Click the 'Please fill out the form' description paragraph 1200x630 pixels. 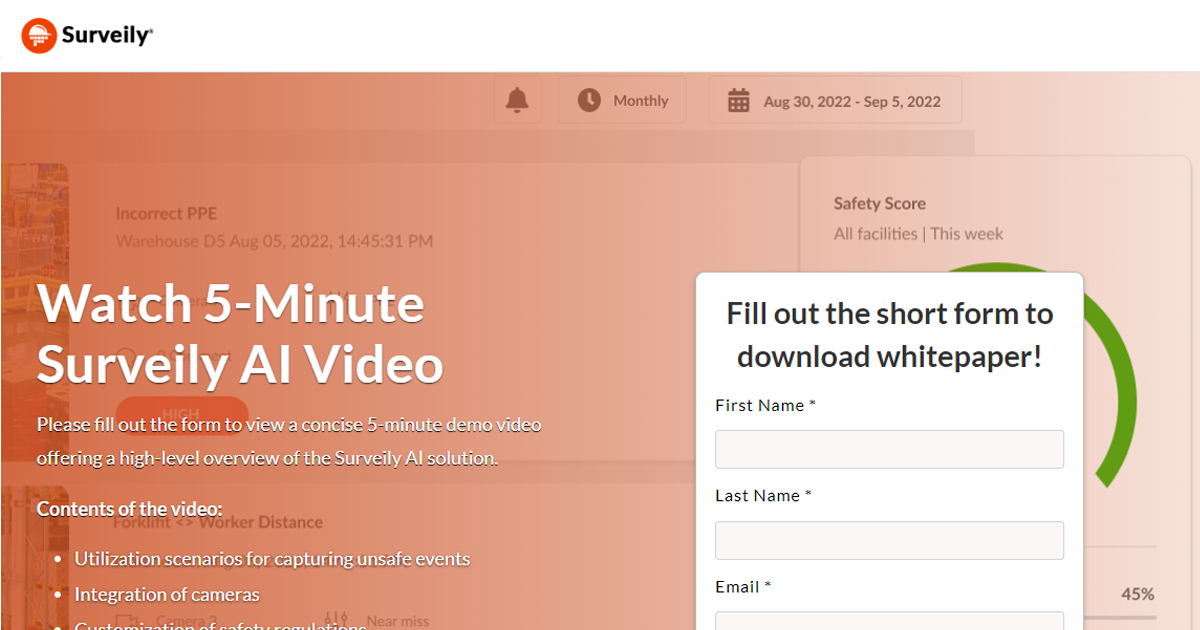point(289,441)
